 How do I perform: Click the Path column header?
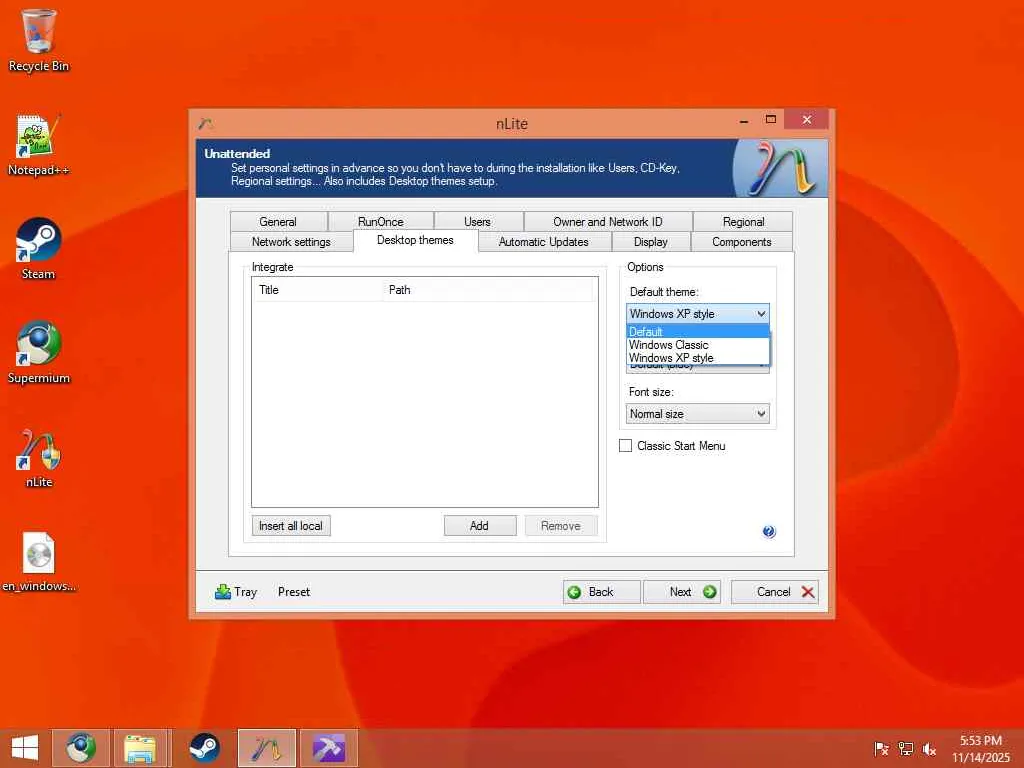point(490,289)
